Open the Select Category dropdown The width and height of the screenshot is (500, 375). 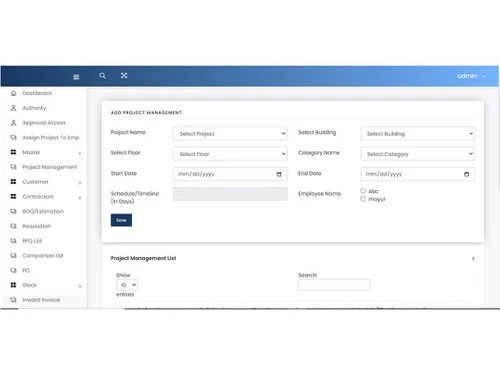418,154
